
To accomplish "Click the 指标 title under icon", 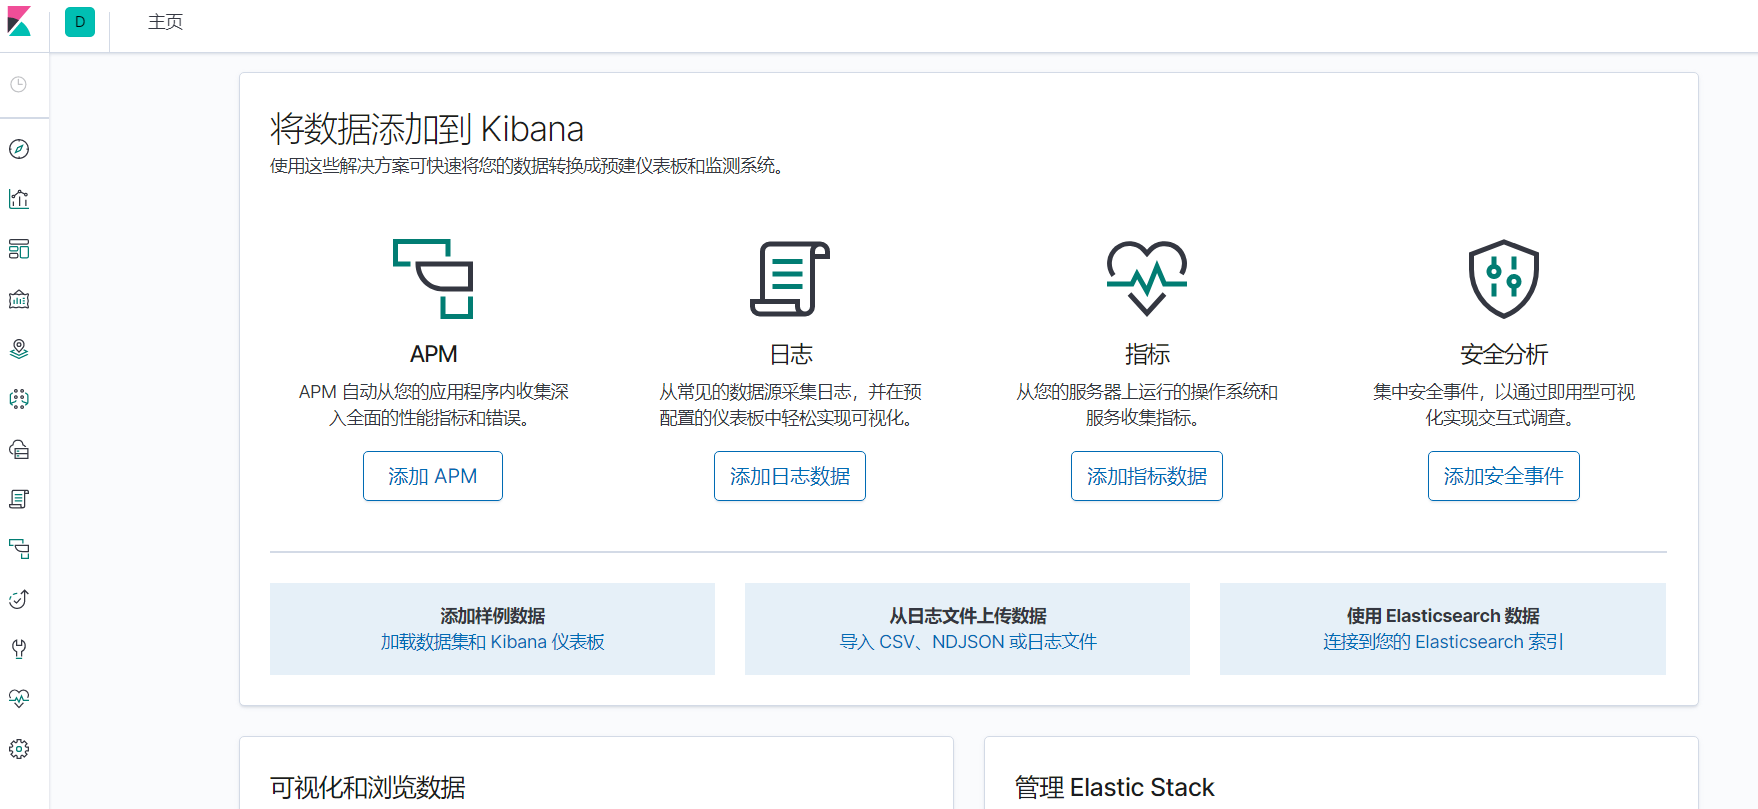I will tap(1147, 354).
